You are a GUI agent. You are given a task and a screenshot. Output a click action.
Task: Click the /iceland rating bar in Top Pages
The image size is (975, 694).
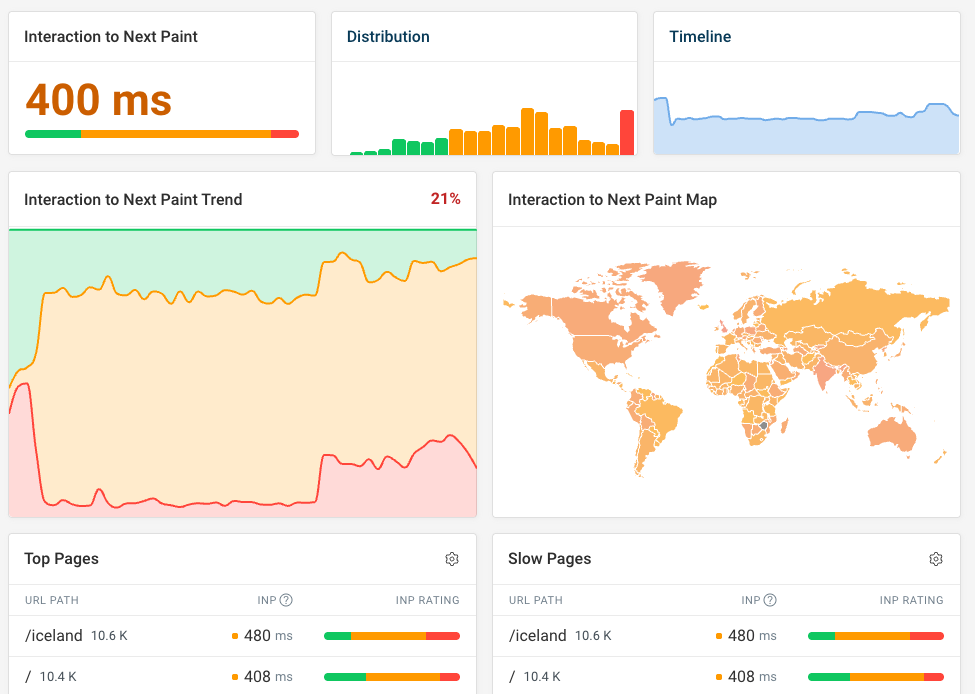point(391,636)
